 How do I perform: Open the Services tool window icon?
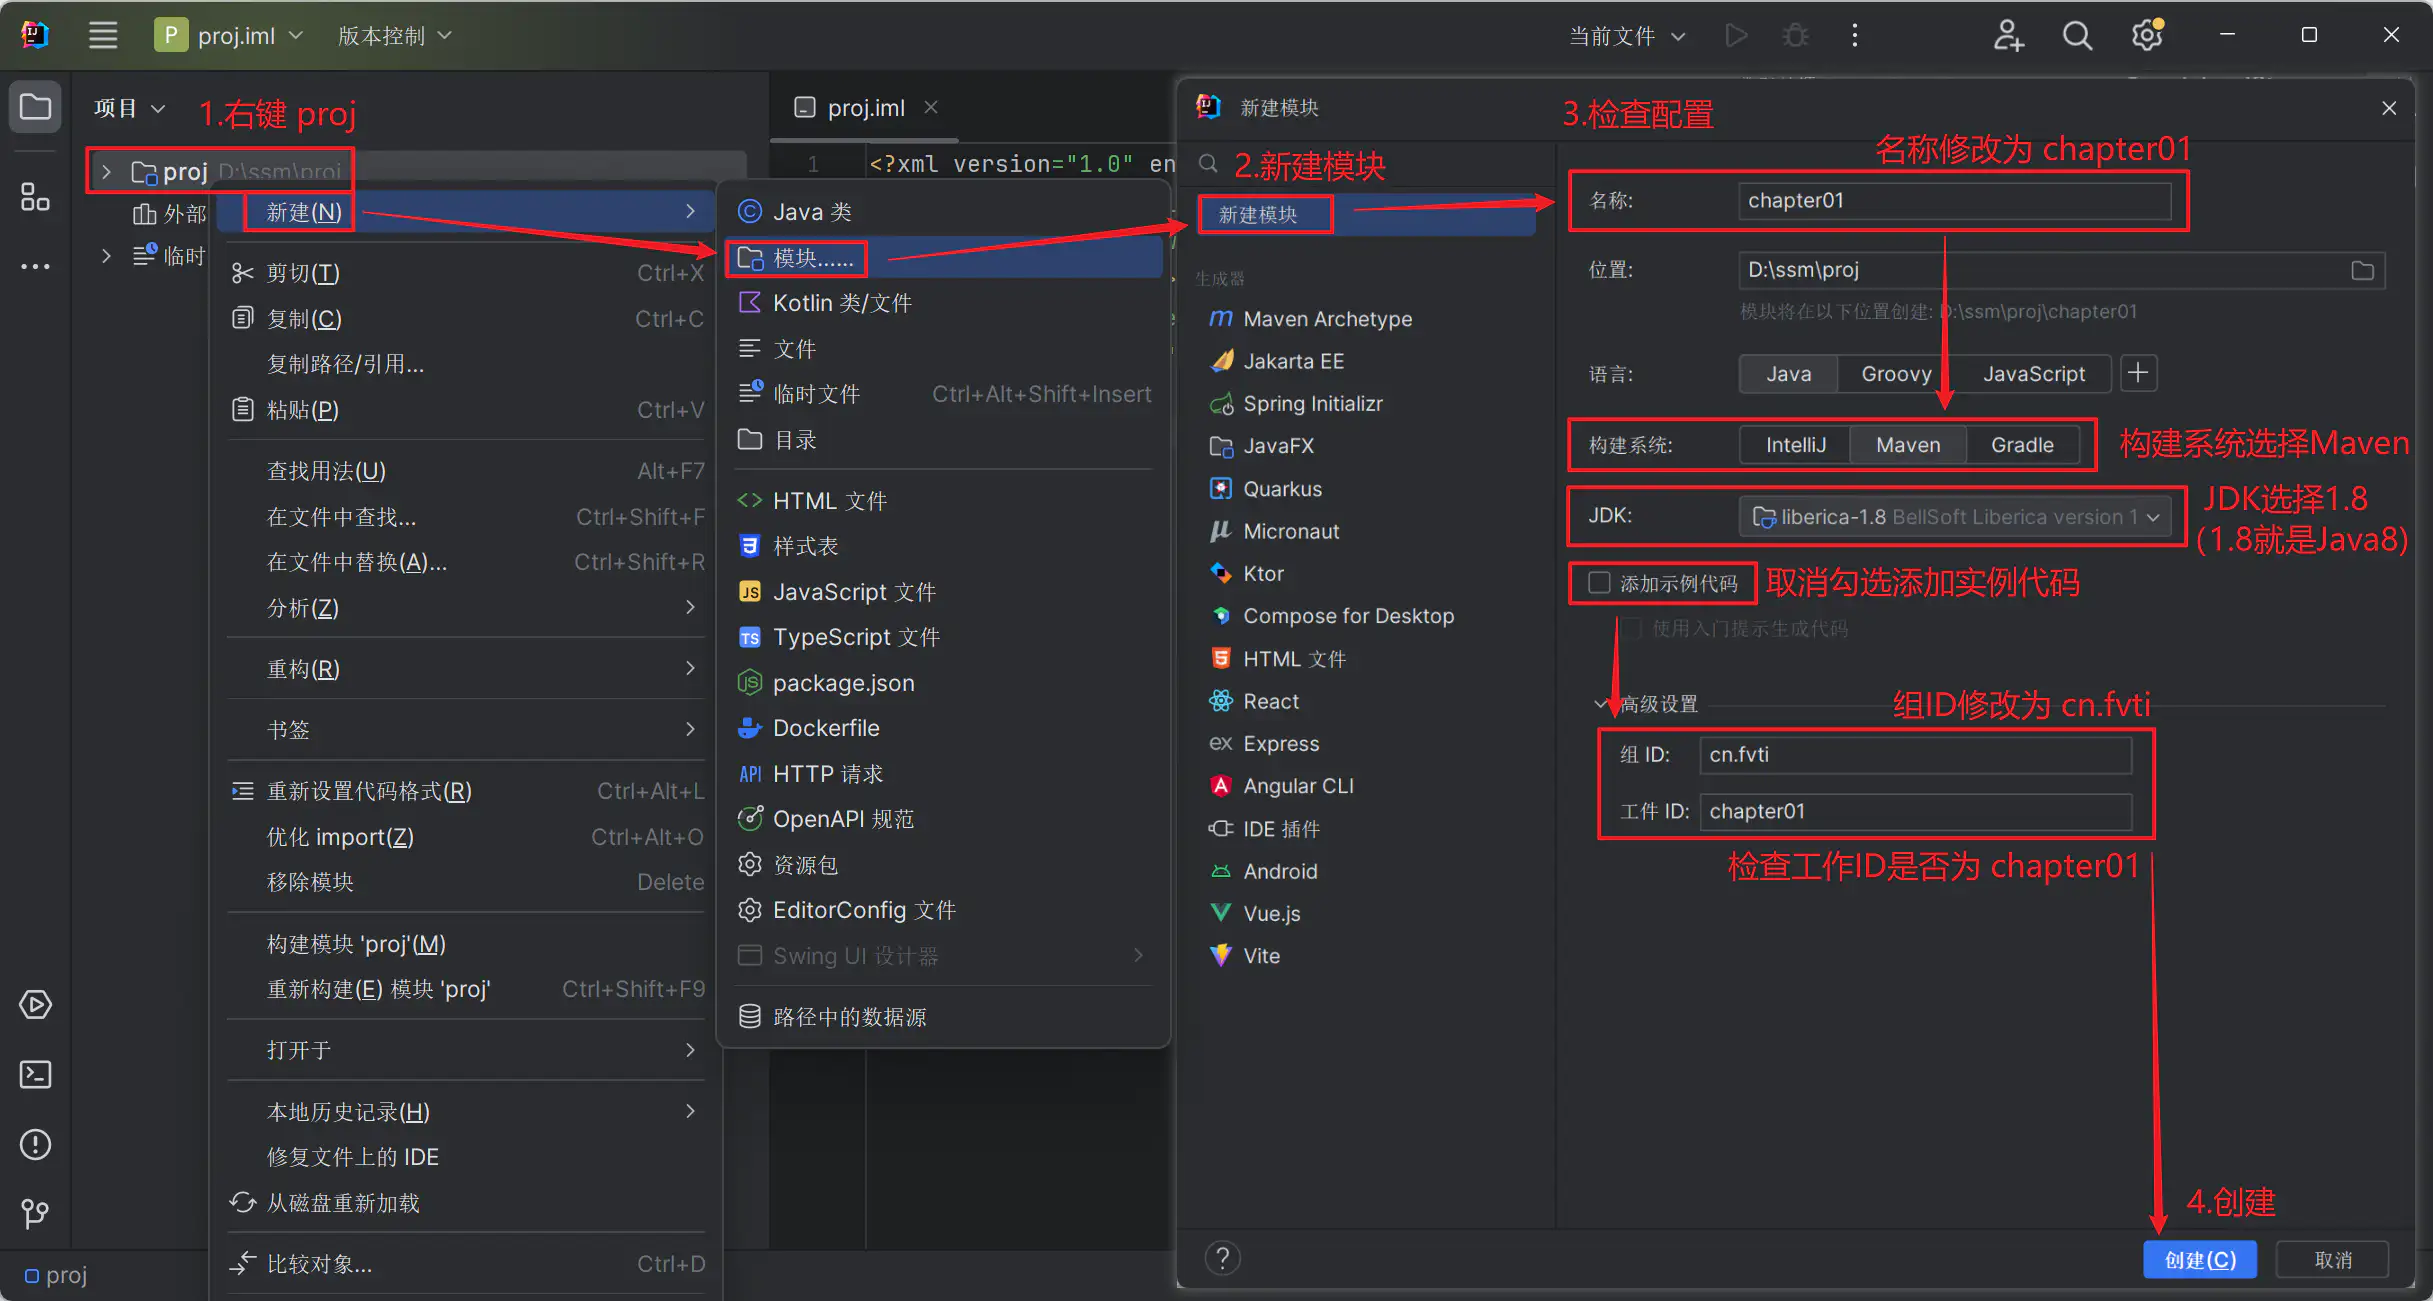pyautogui.click(x=35, y=1005)
